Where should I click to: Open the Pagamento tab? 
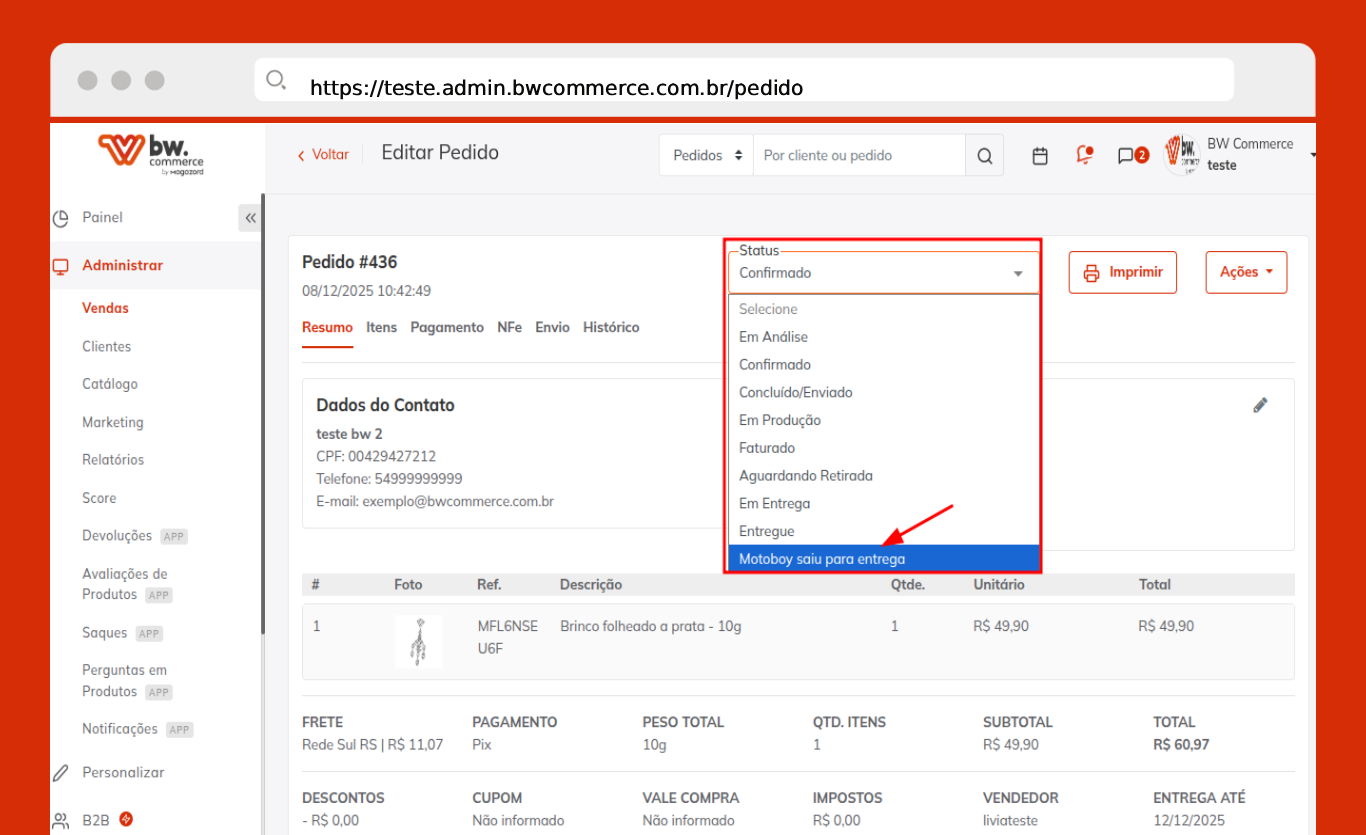(x=446, y=328)
